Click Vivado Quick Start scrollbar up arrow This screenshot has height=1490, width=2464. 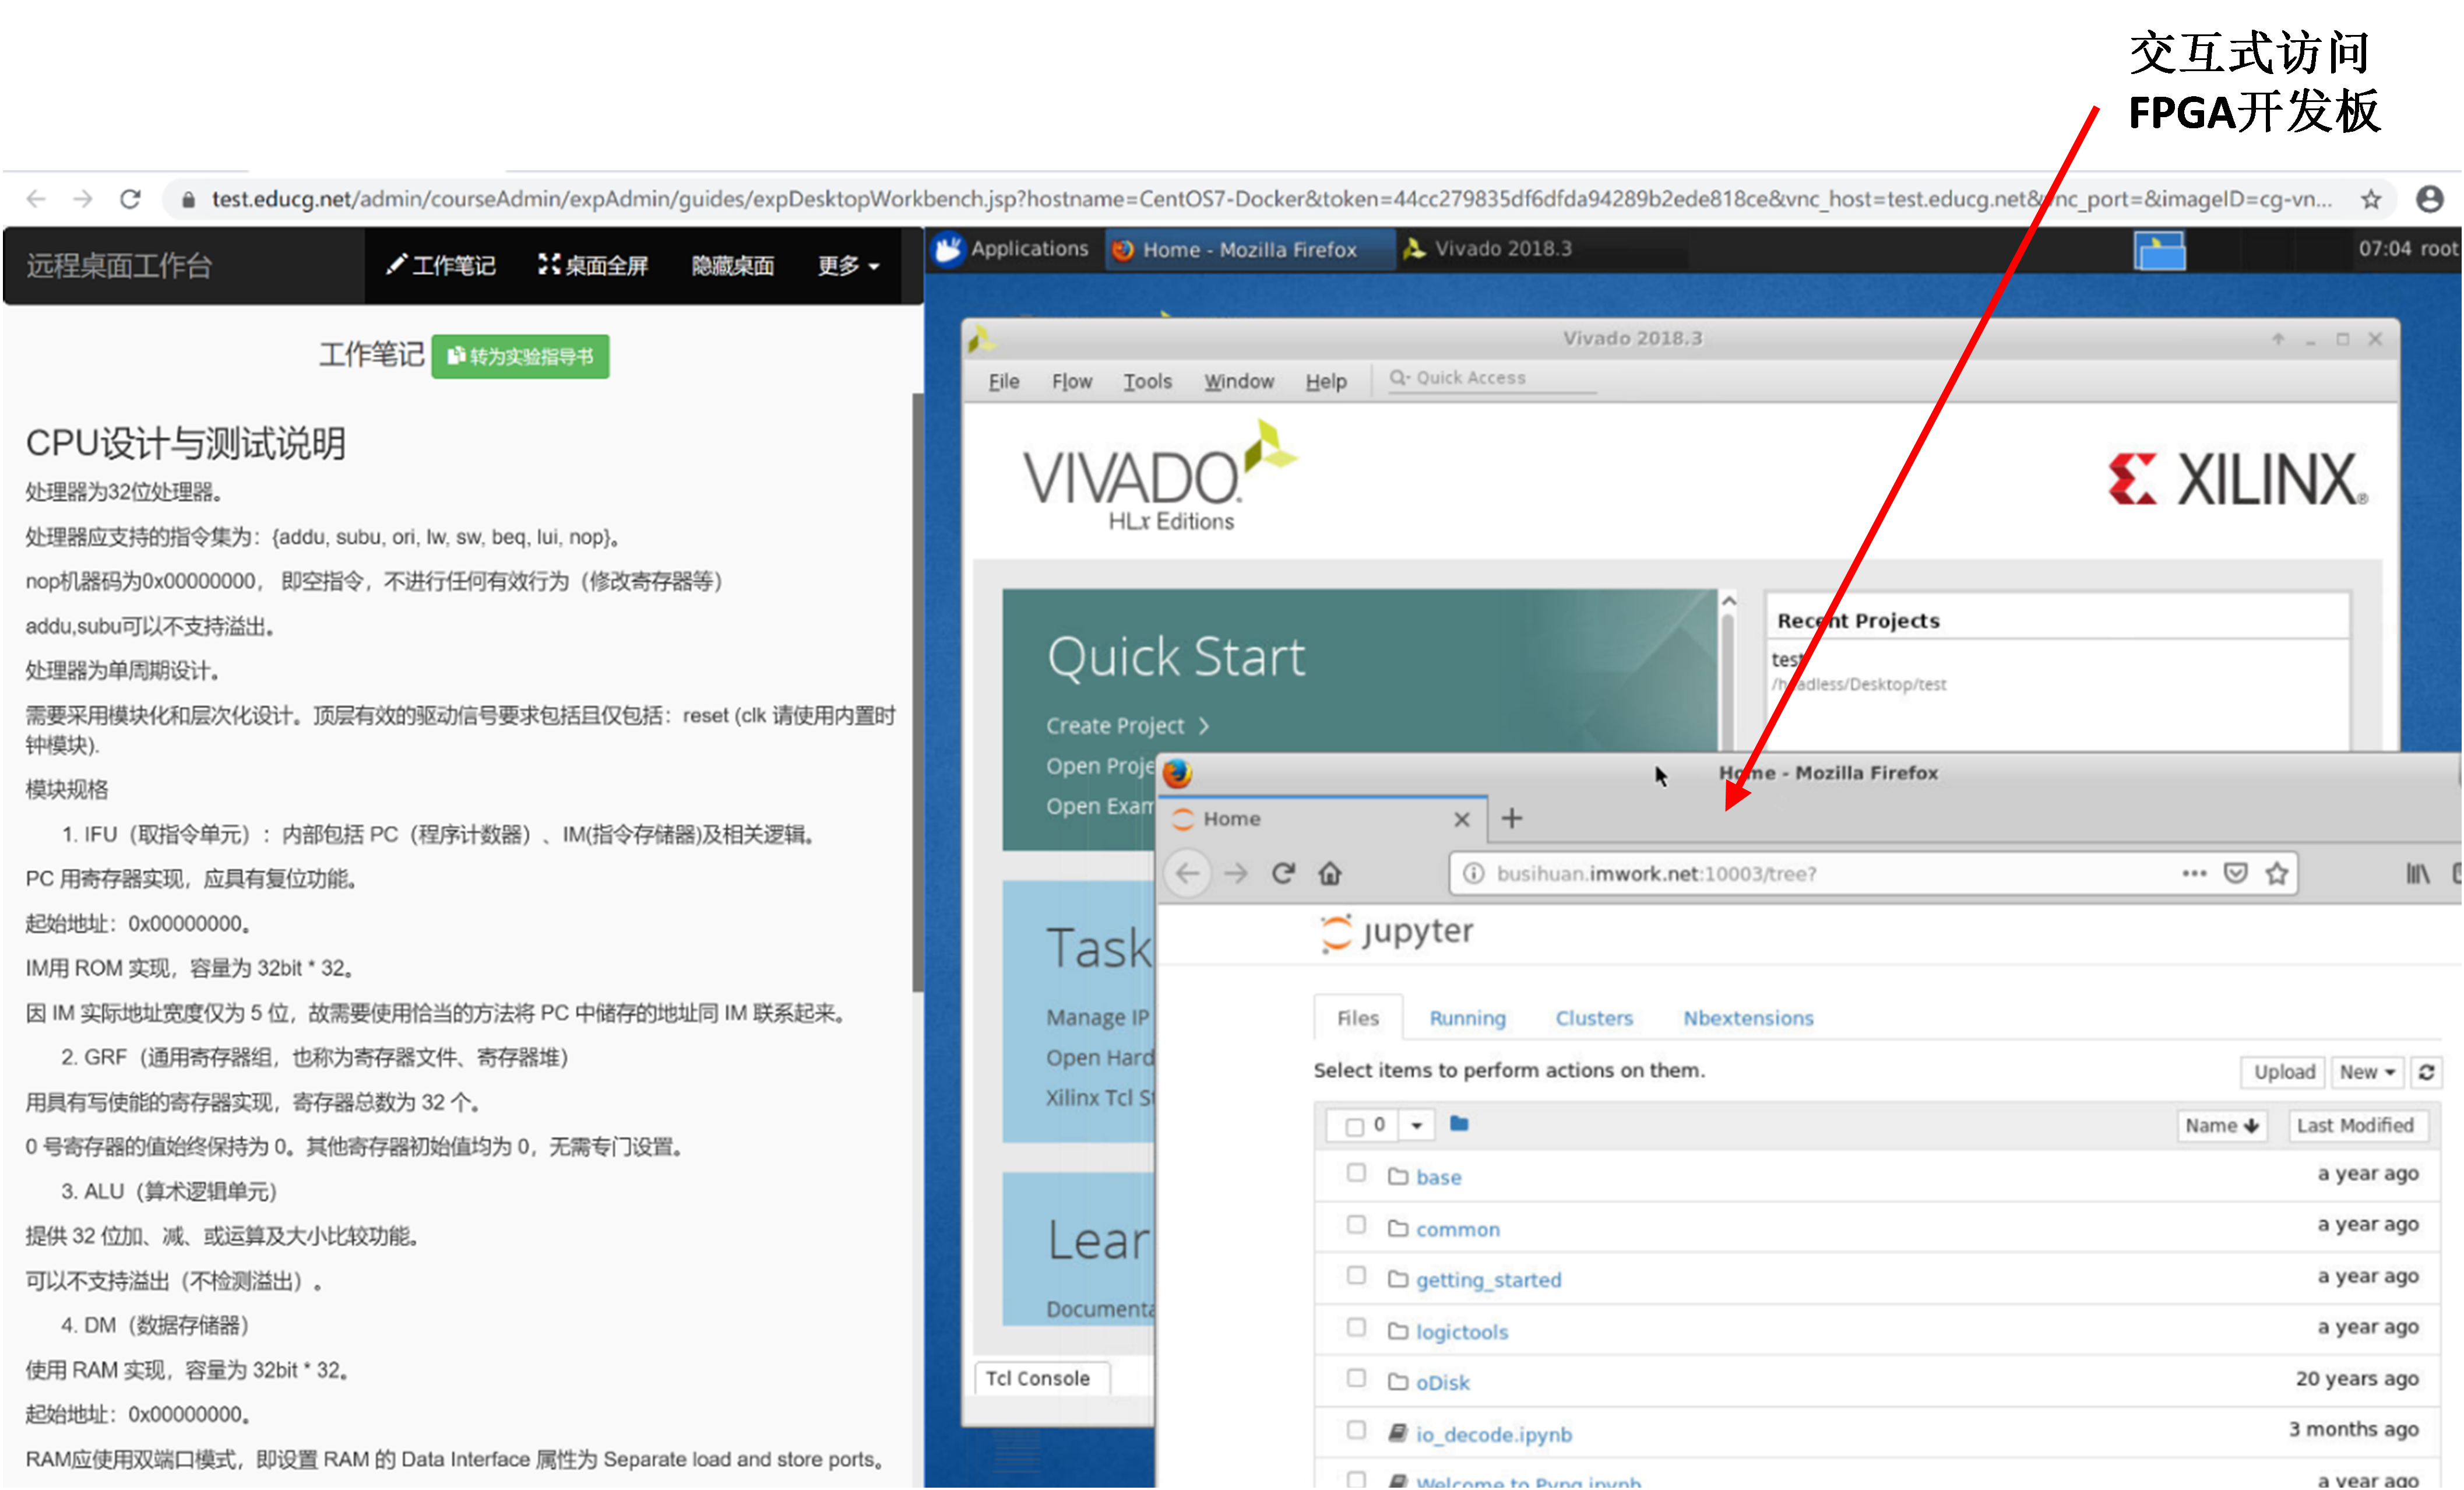[1728, 601]
